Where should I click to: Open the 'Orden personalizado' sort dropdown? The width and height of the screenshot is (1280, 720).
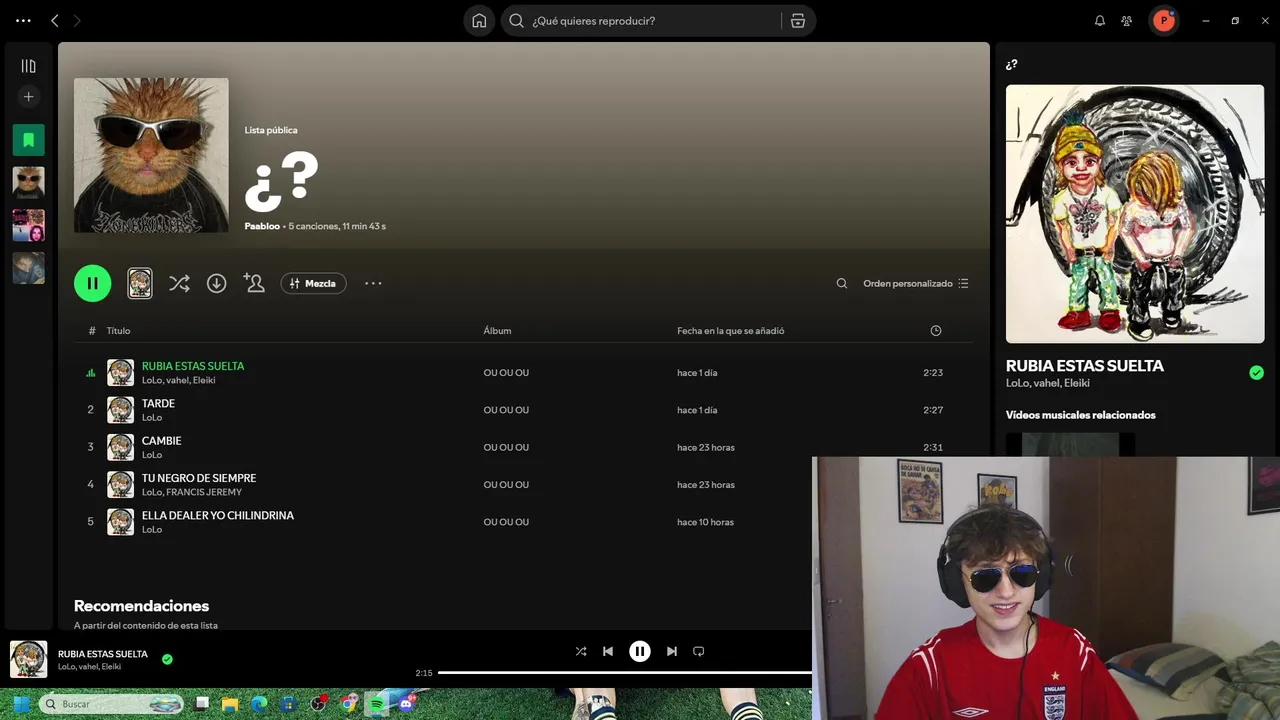pyautogui.click(x=916, y=283)
